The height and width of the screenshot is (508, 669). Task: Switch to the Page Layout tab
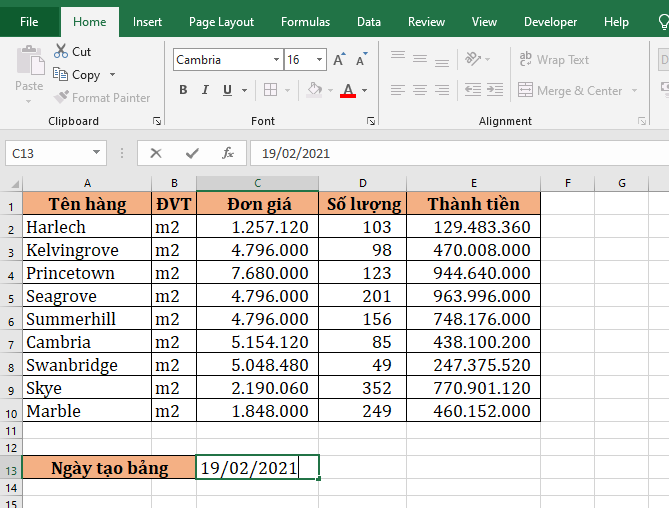pyautogui.click(x=221, y=22)
